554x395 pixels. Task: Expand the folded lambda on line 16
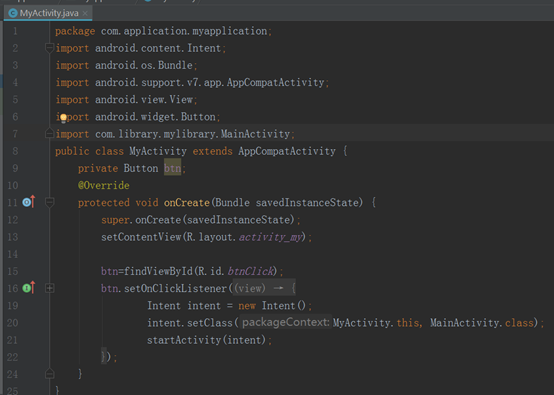pos(49,288)
